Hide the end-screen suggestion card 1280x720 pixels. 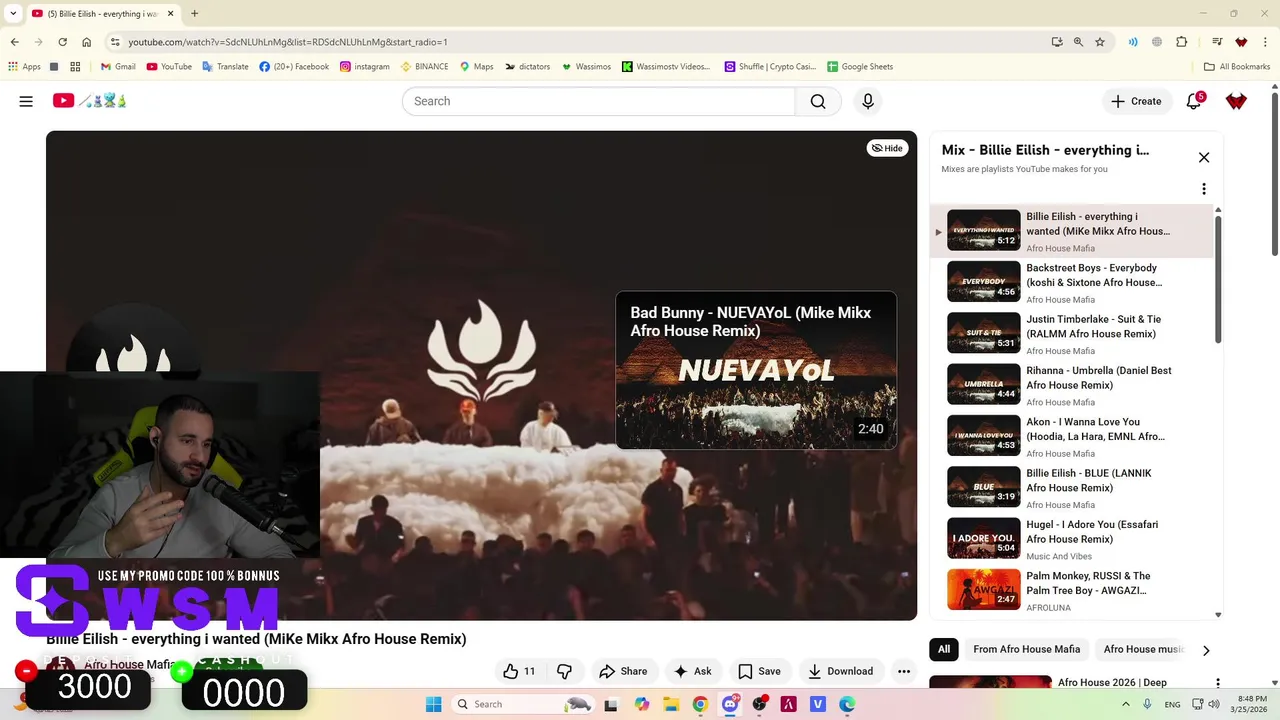[x=887, y=148]
